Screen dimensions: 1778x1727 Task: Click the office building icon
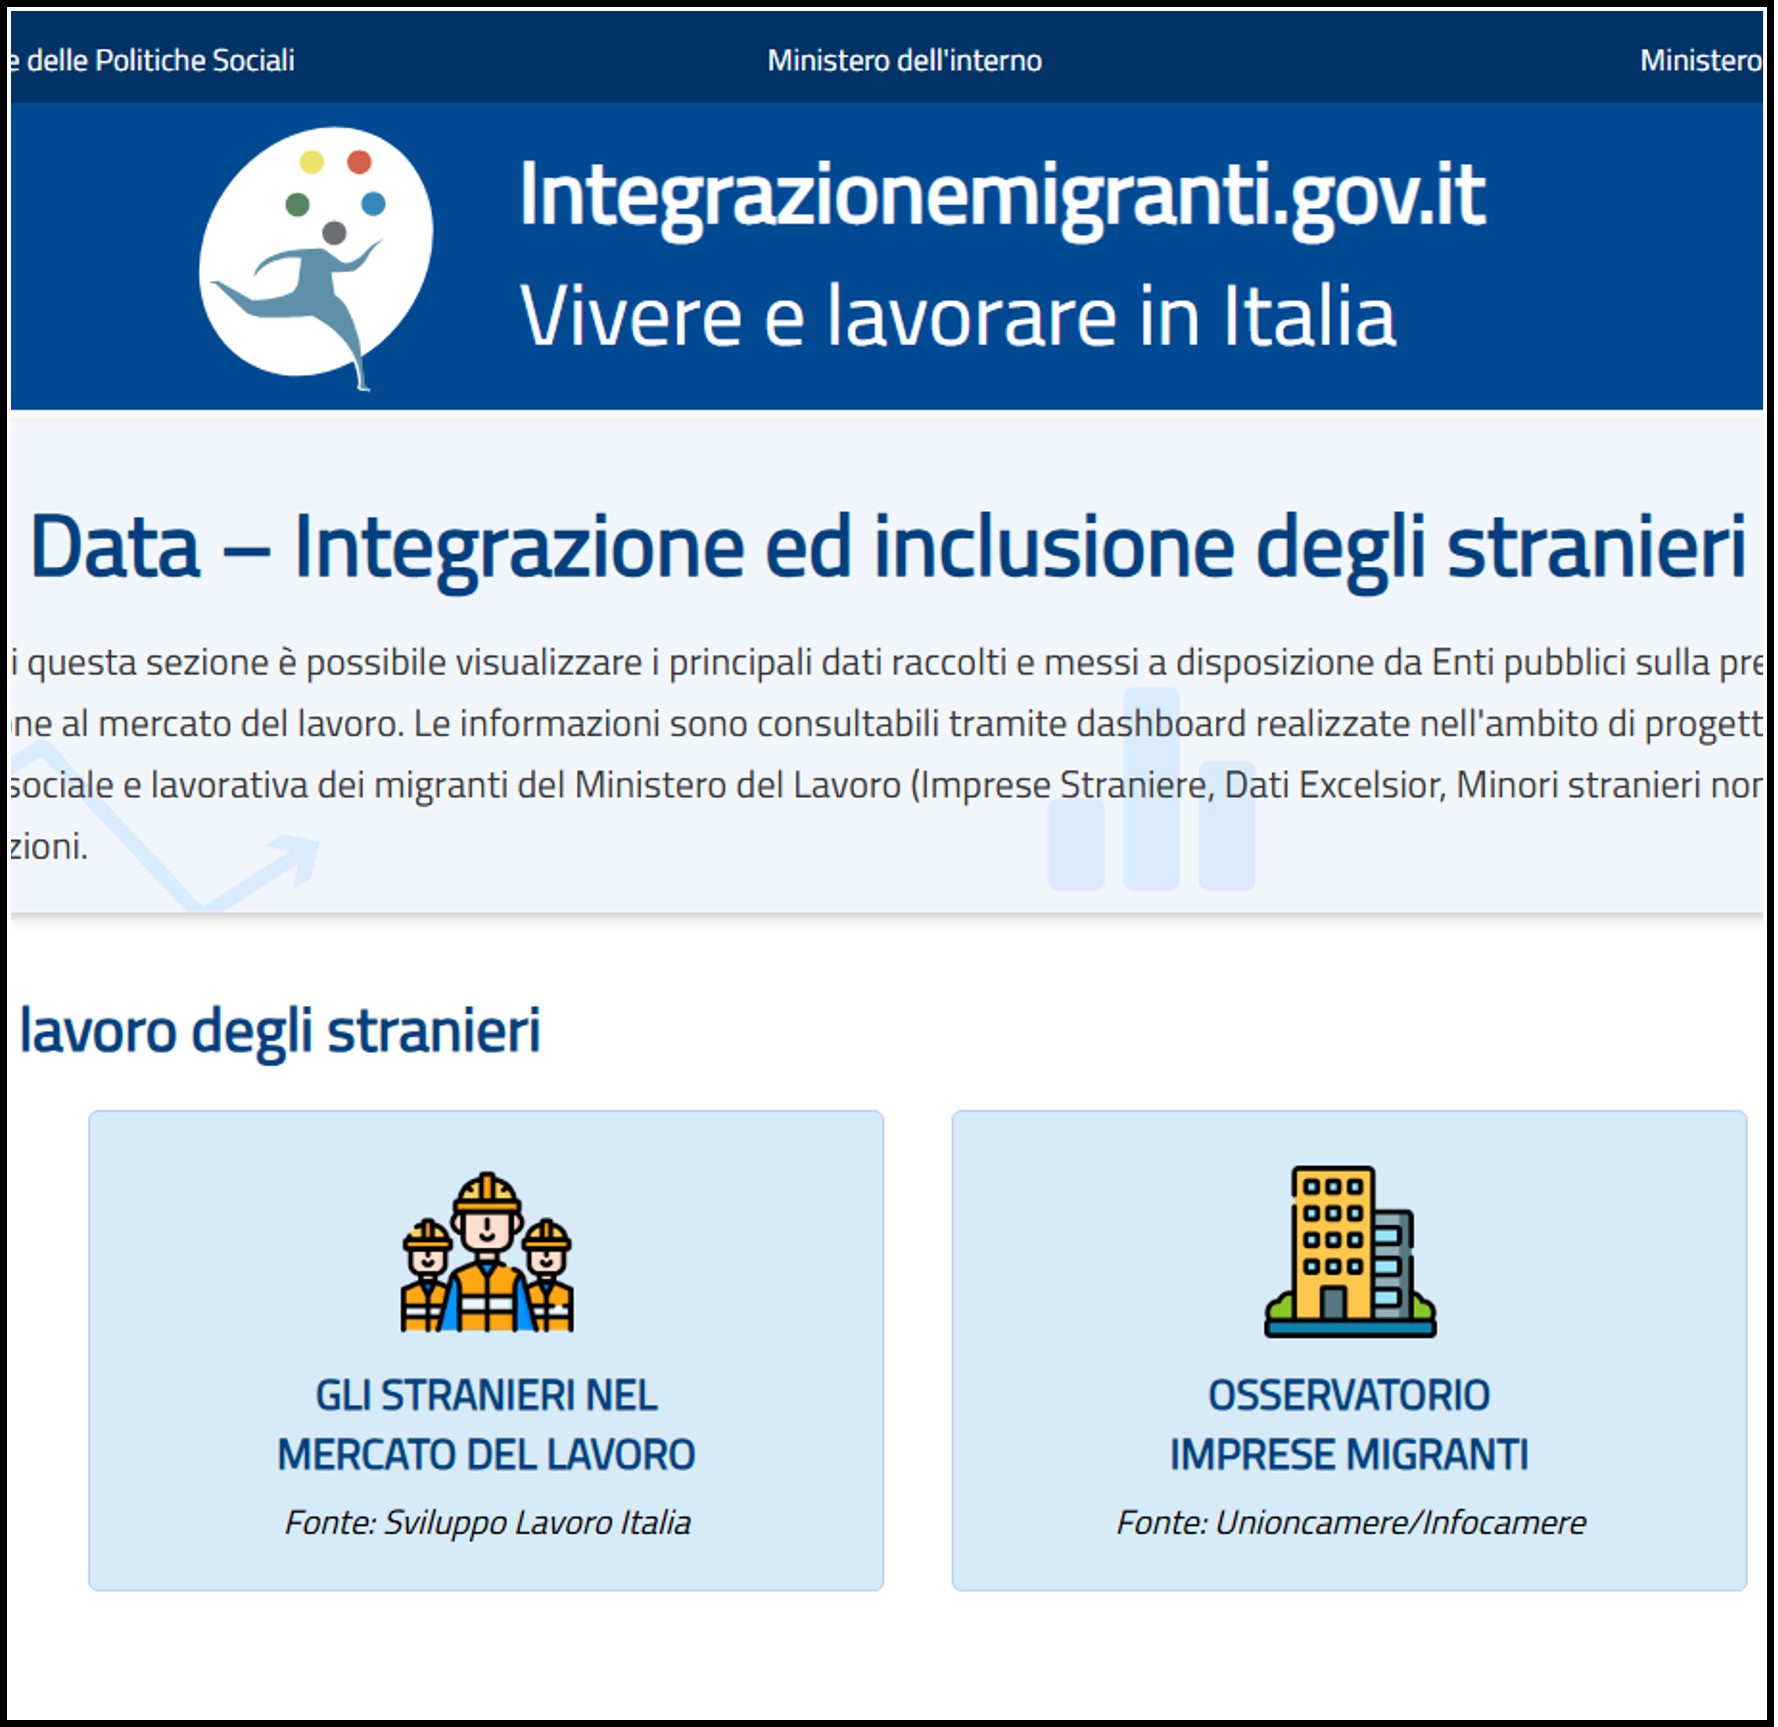pos(1349,1252)
